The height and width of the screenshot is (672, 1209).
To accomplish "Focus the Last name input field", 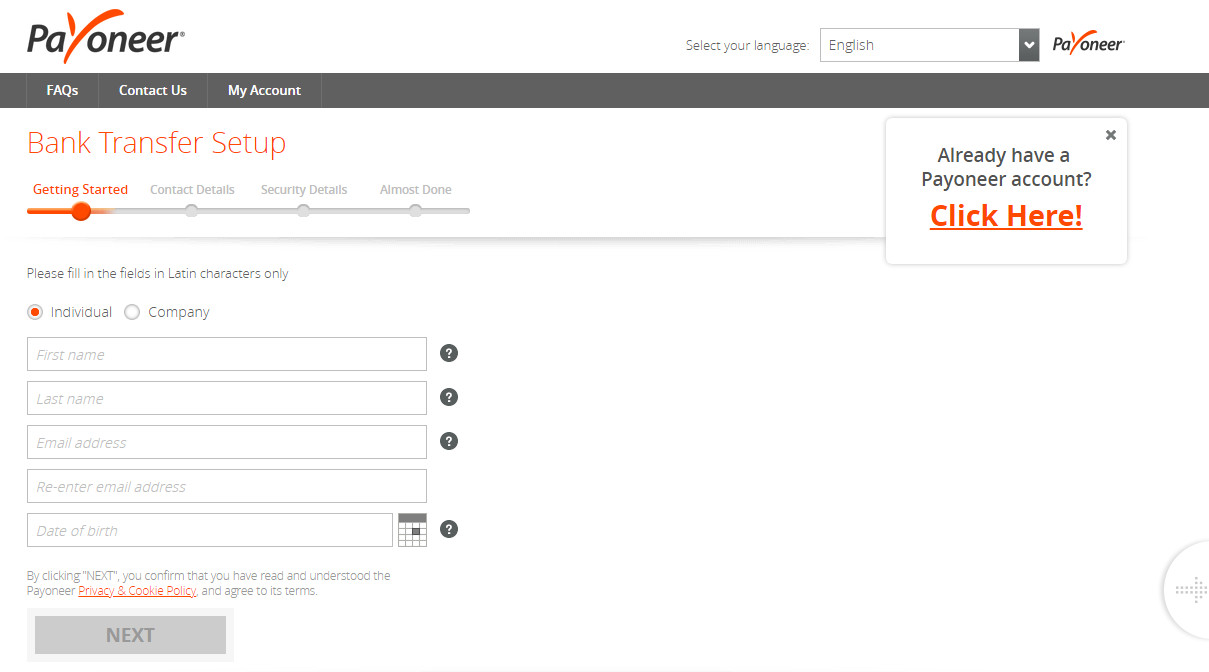I will tap(227, 398).
